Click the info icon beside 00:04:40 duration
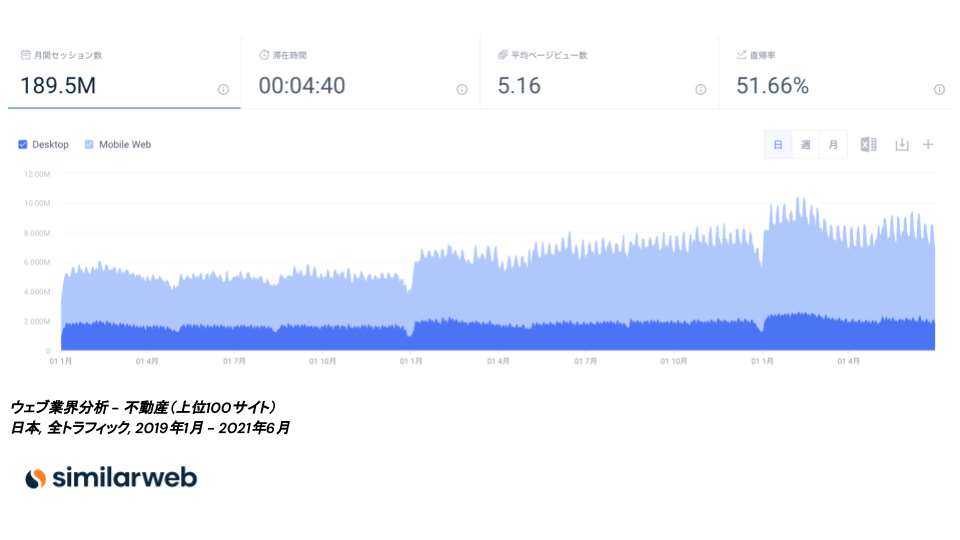Viewport: 960px width, 540px height. 462,89
